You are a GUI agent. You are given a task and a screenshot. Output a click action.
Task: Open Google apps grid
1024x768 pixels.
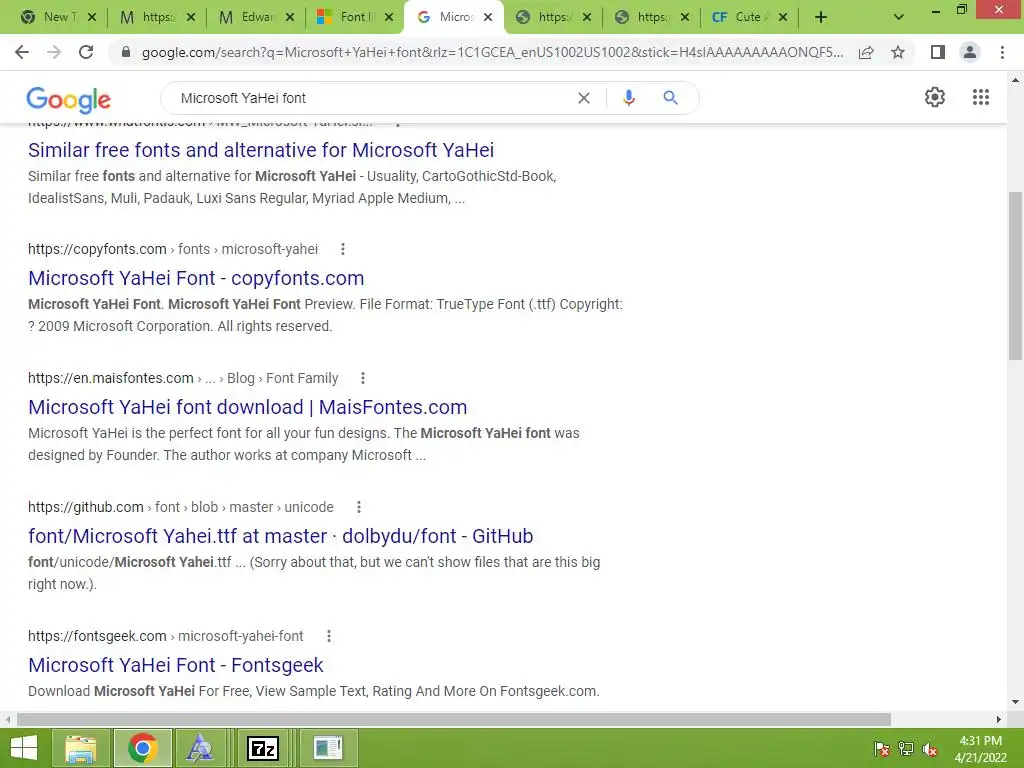[981, 97]
